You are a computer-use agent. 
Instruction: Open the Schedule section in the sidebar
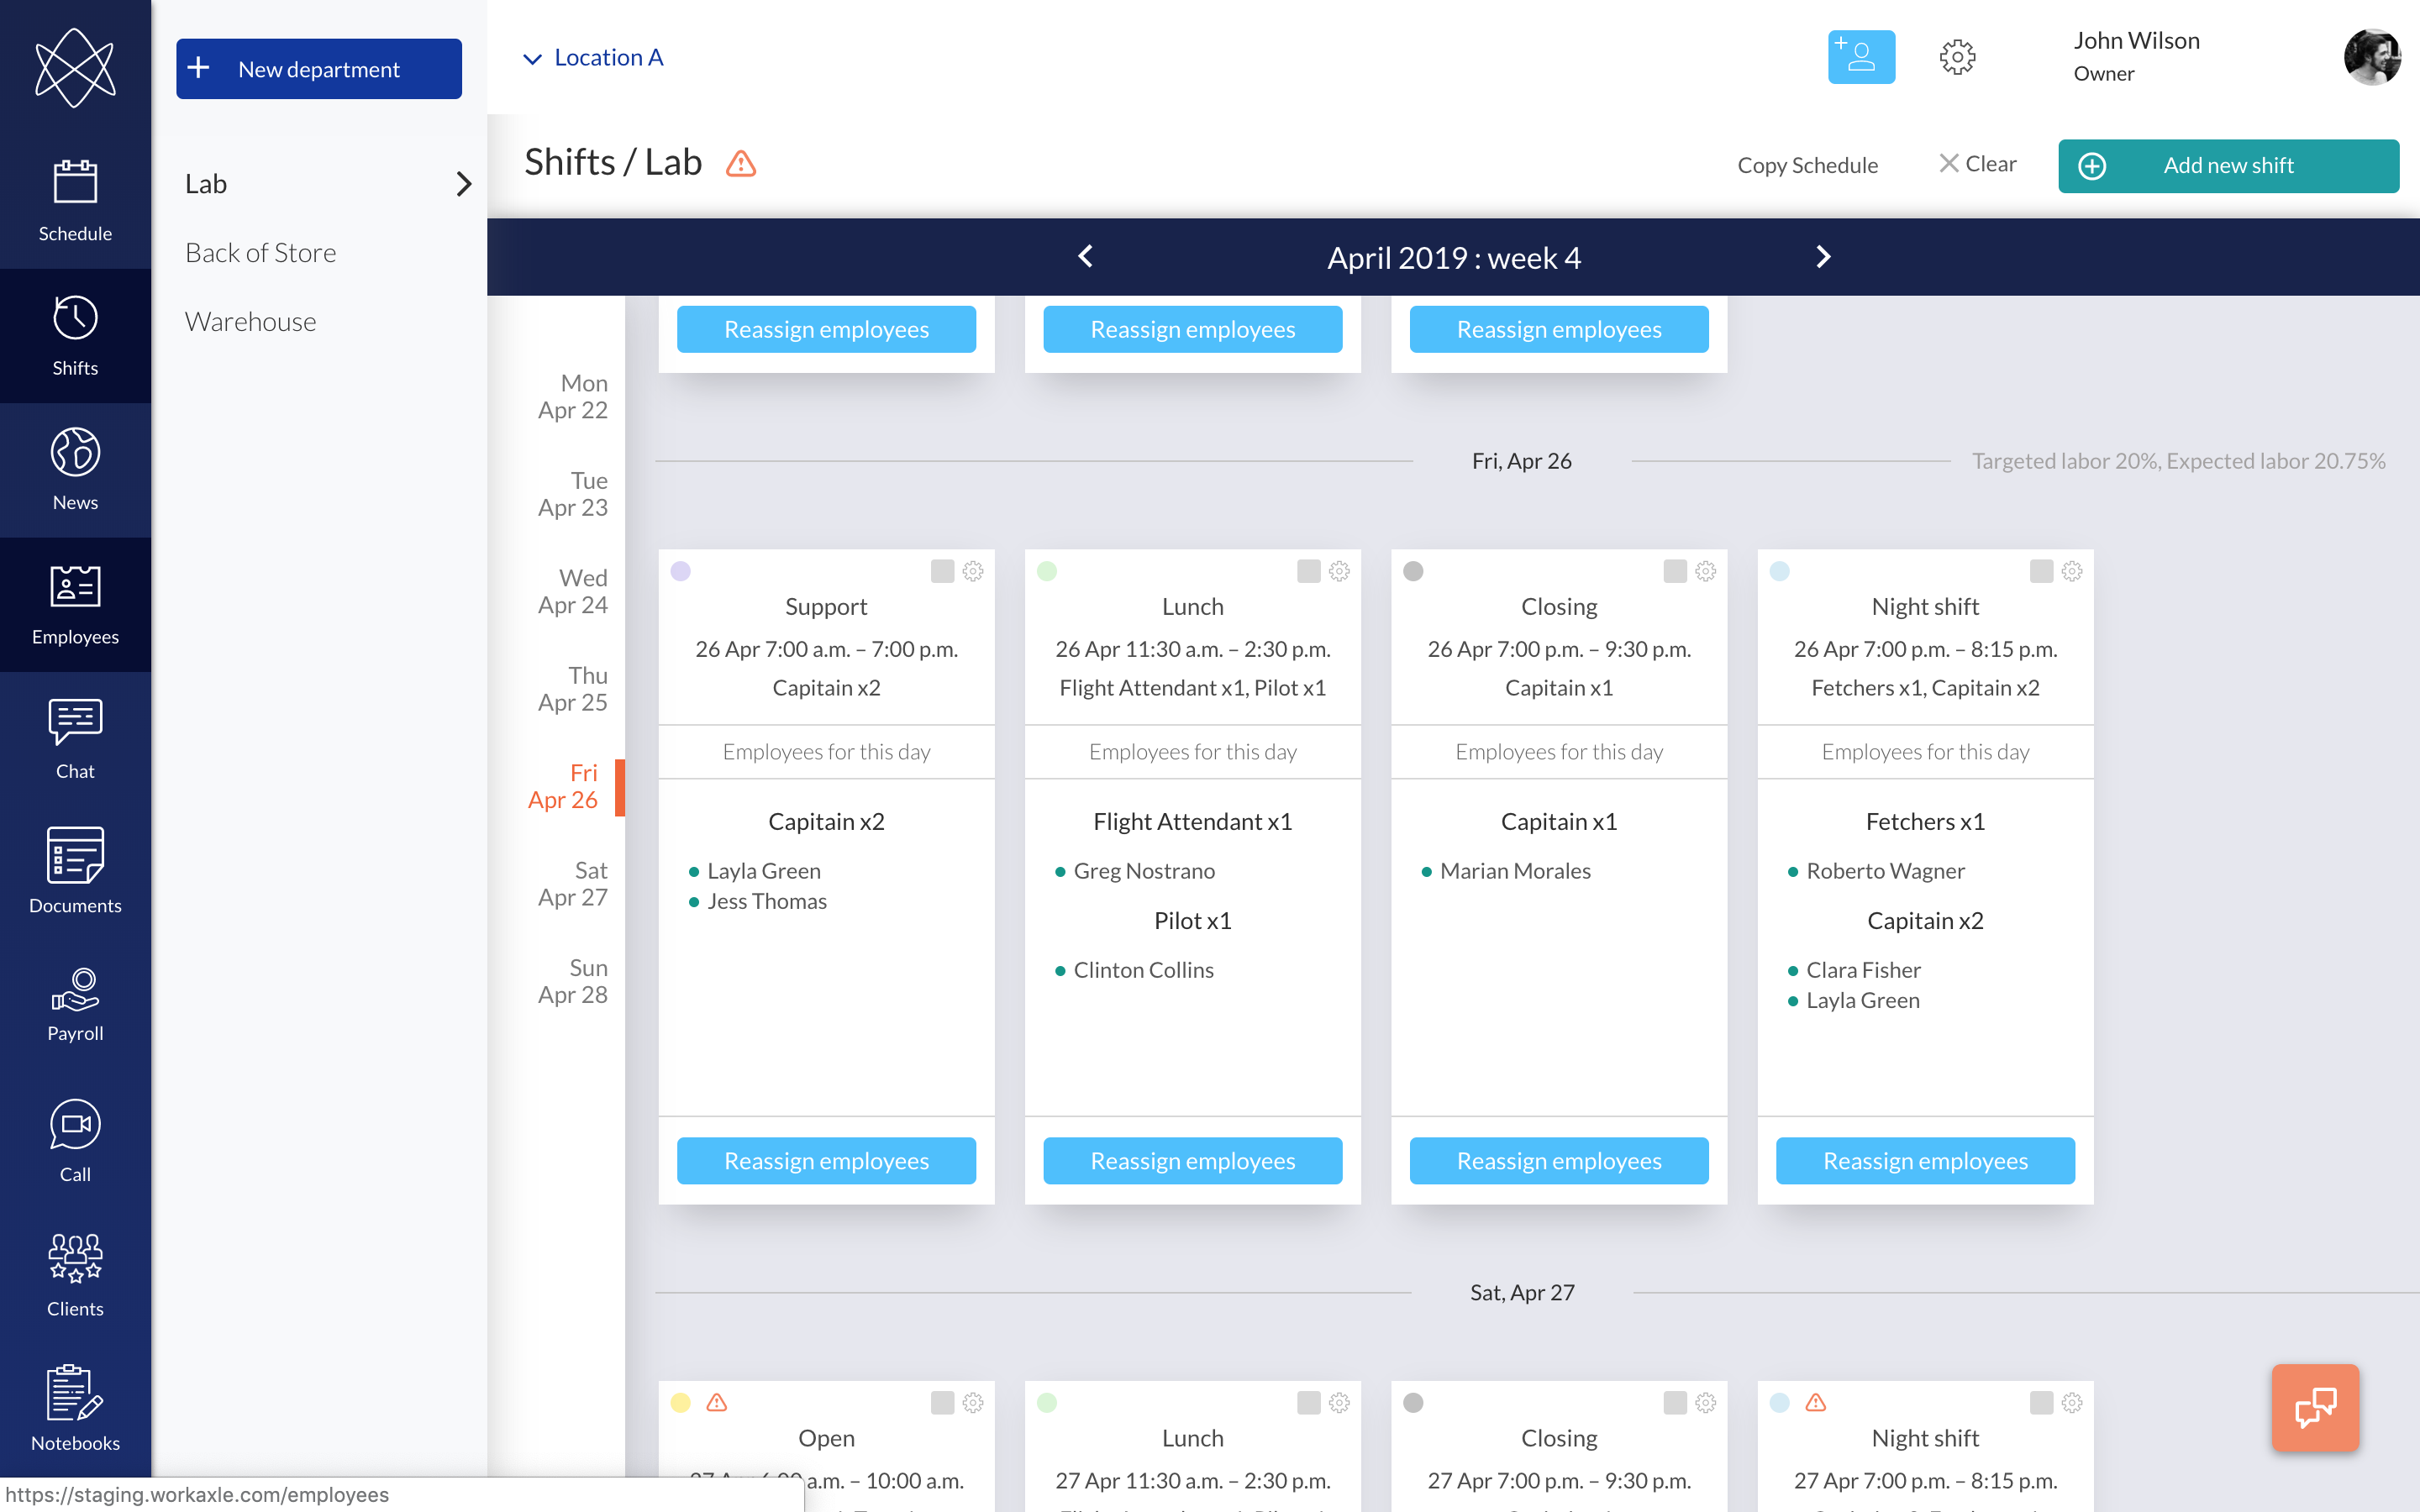click(x=75, y=200)
